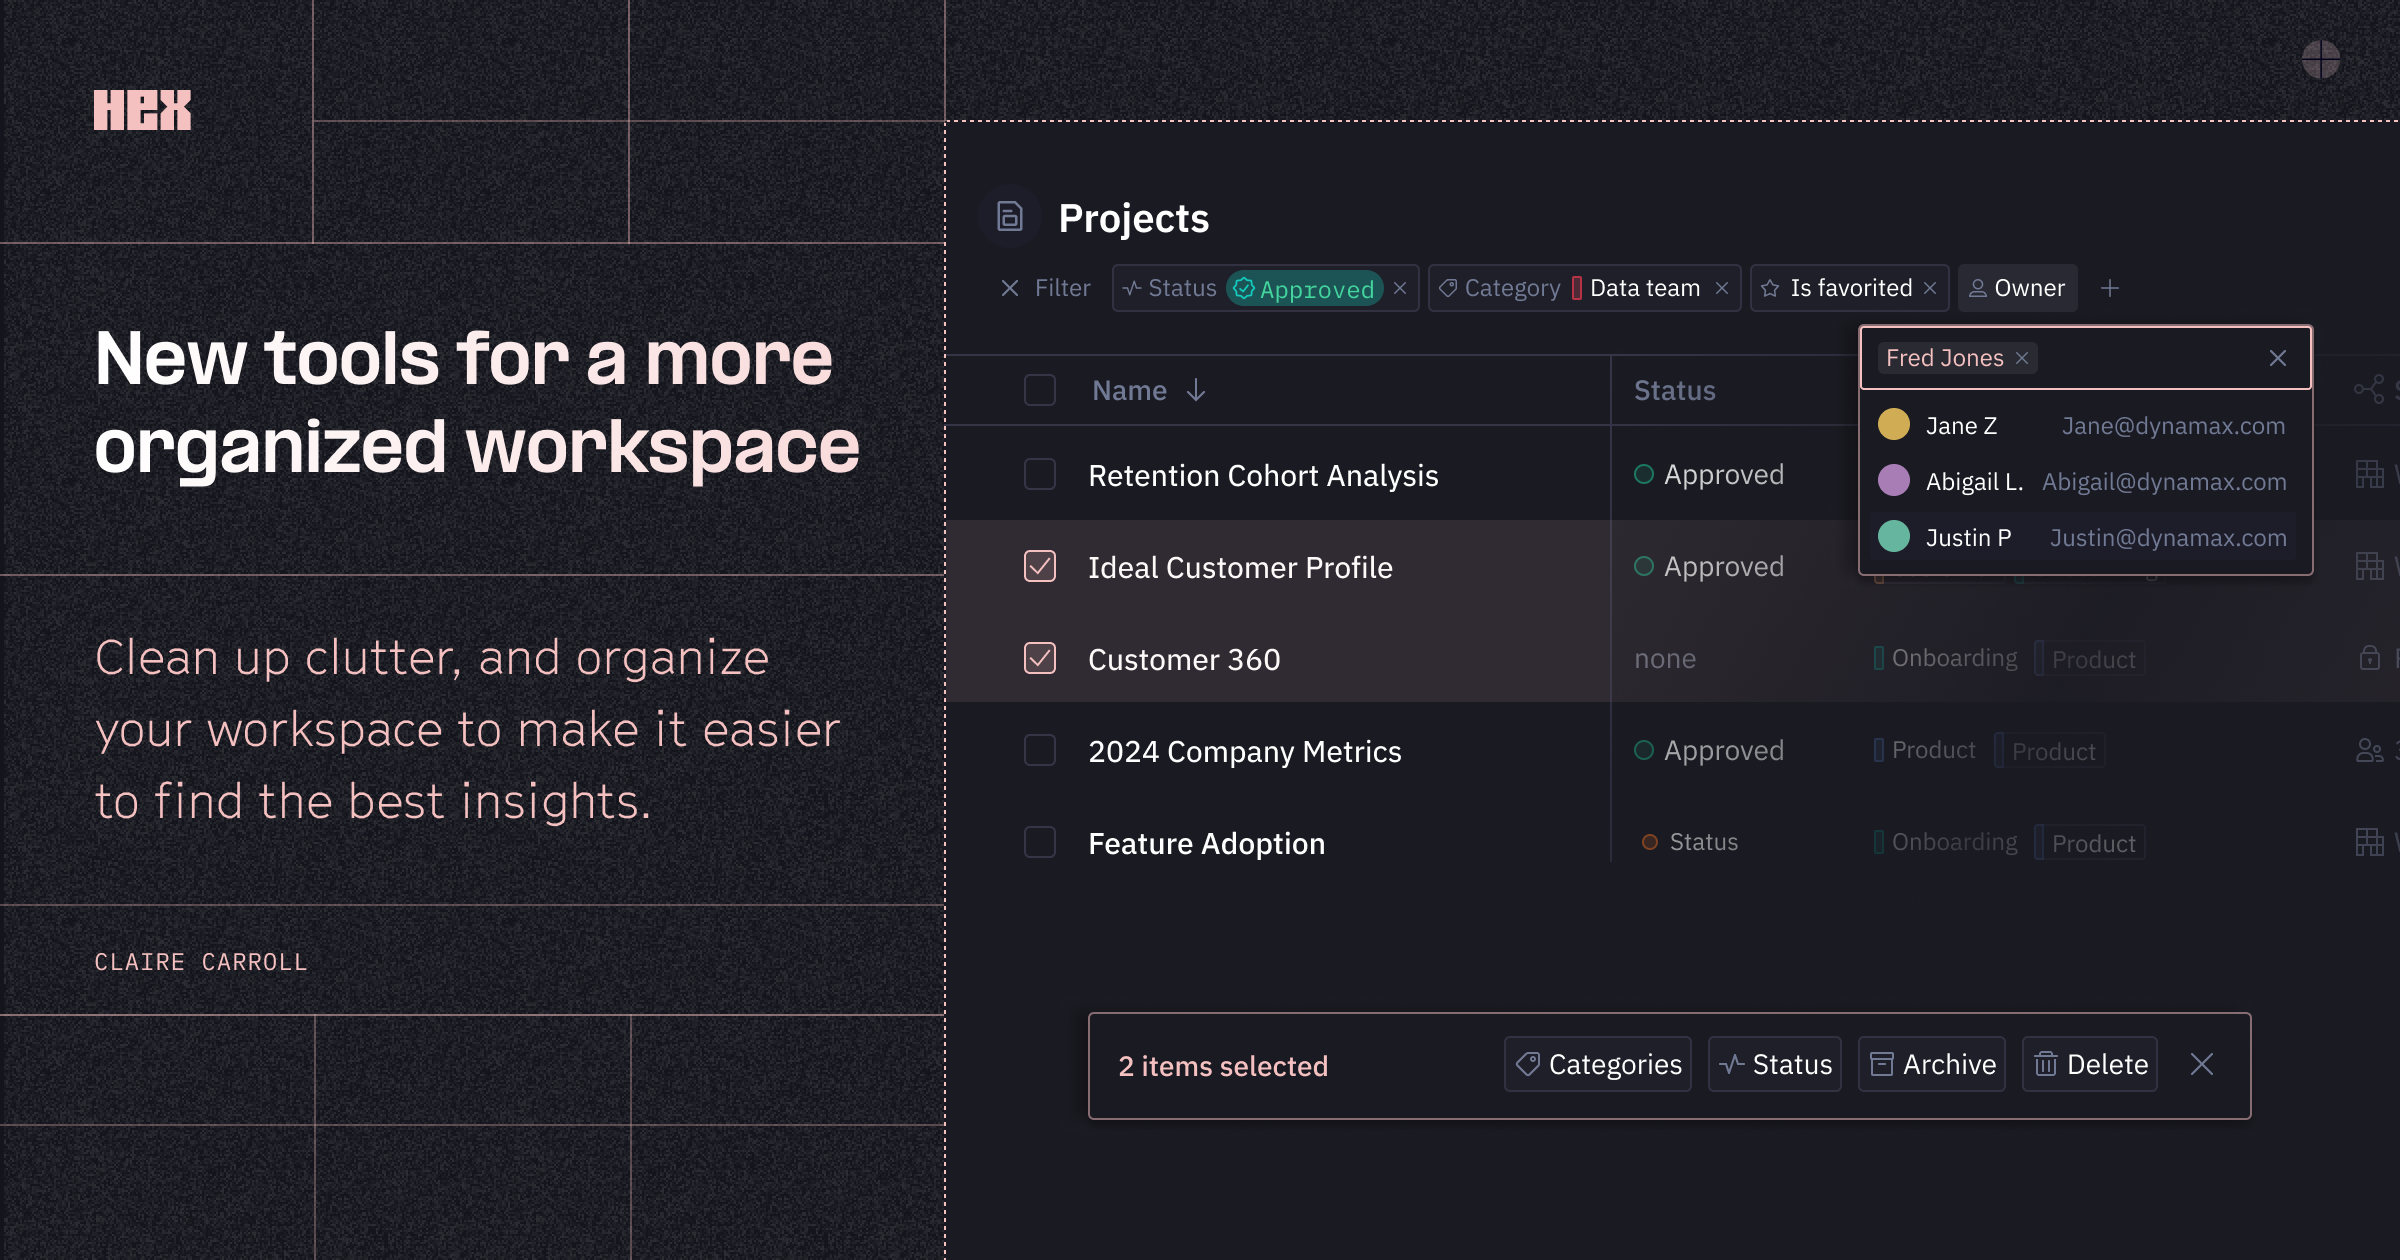This screenshot has width=2400, height=1260.
Task: Dismiss the items selected action bar
Action: (x=2202, y=1064)
